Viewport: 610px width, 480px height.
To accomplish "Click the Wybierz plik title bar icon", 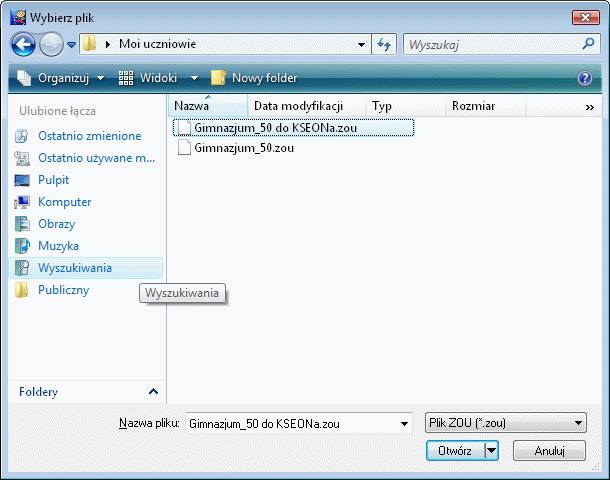I will click(x=18, y=18).
